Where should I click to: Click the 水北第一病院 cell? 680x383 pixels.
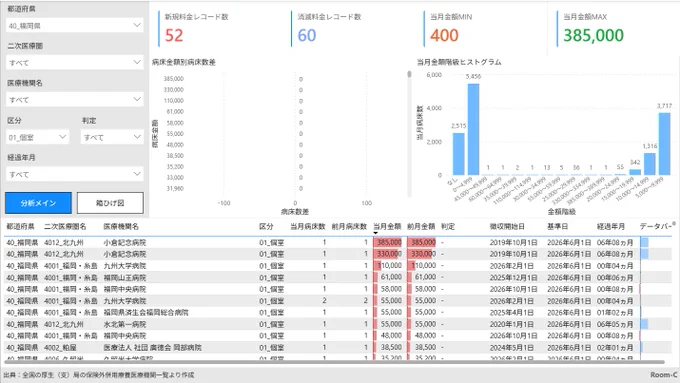point(124,324)
